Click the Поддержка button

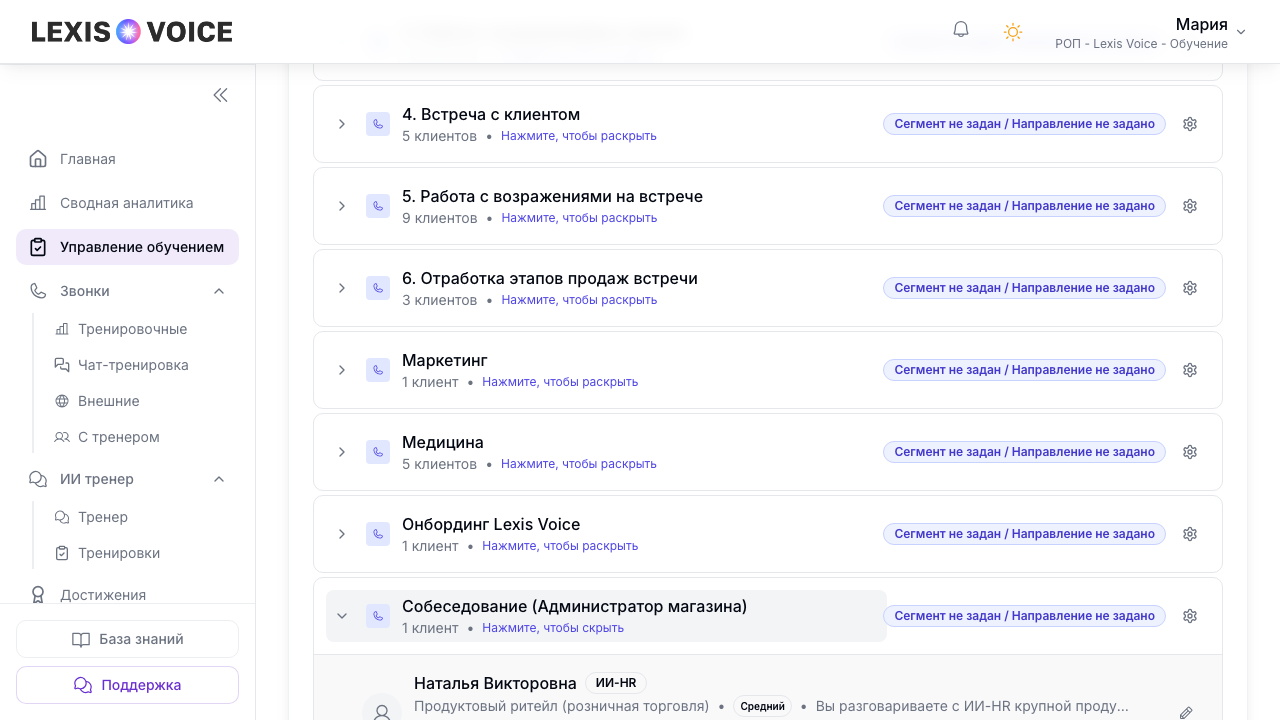tap(127, 685)
